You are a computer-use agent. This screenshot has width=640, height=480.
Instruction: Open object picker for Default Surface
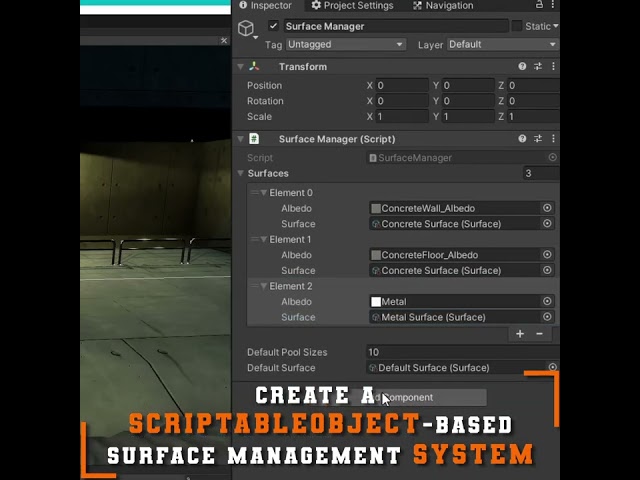(552, 367)
